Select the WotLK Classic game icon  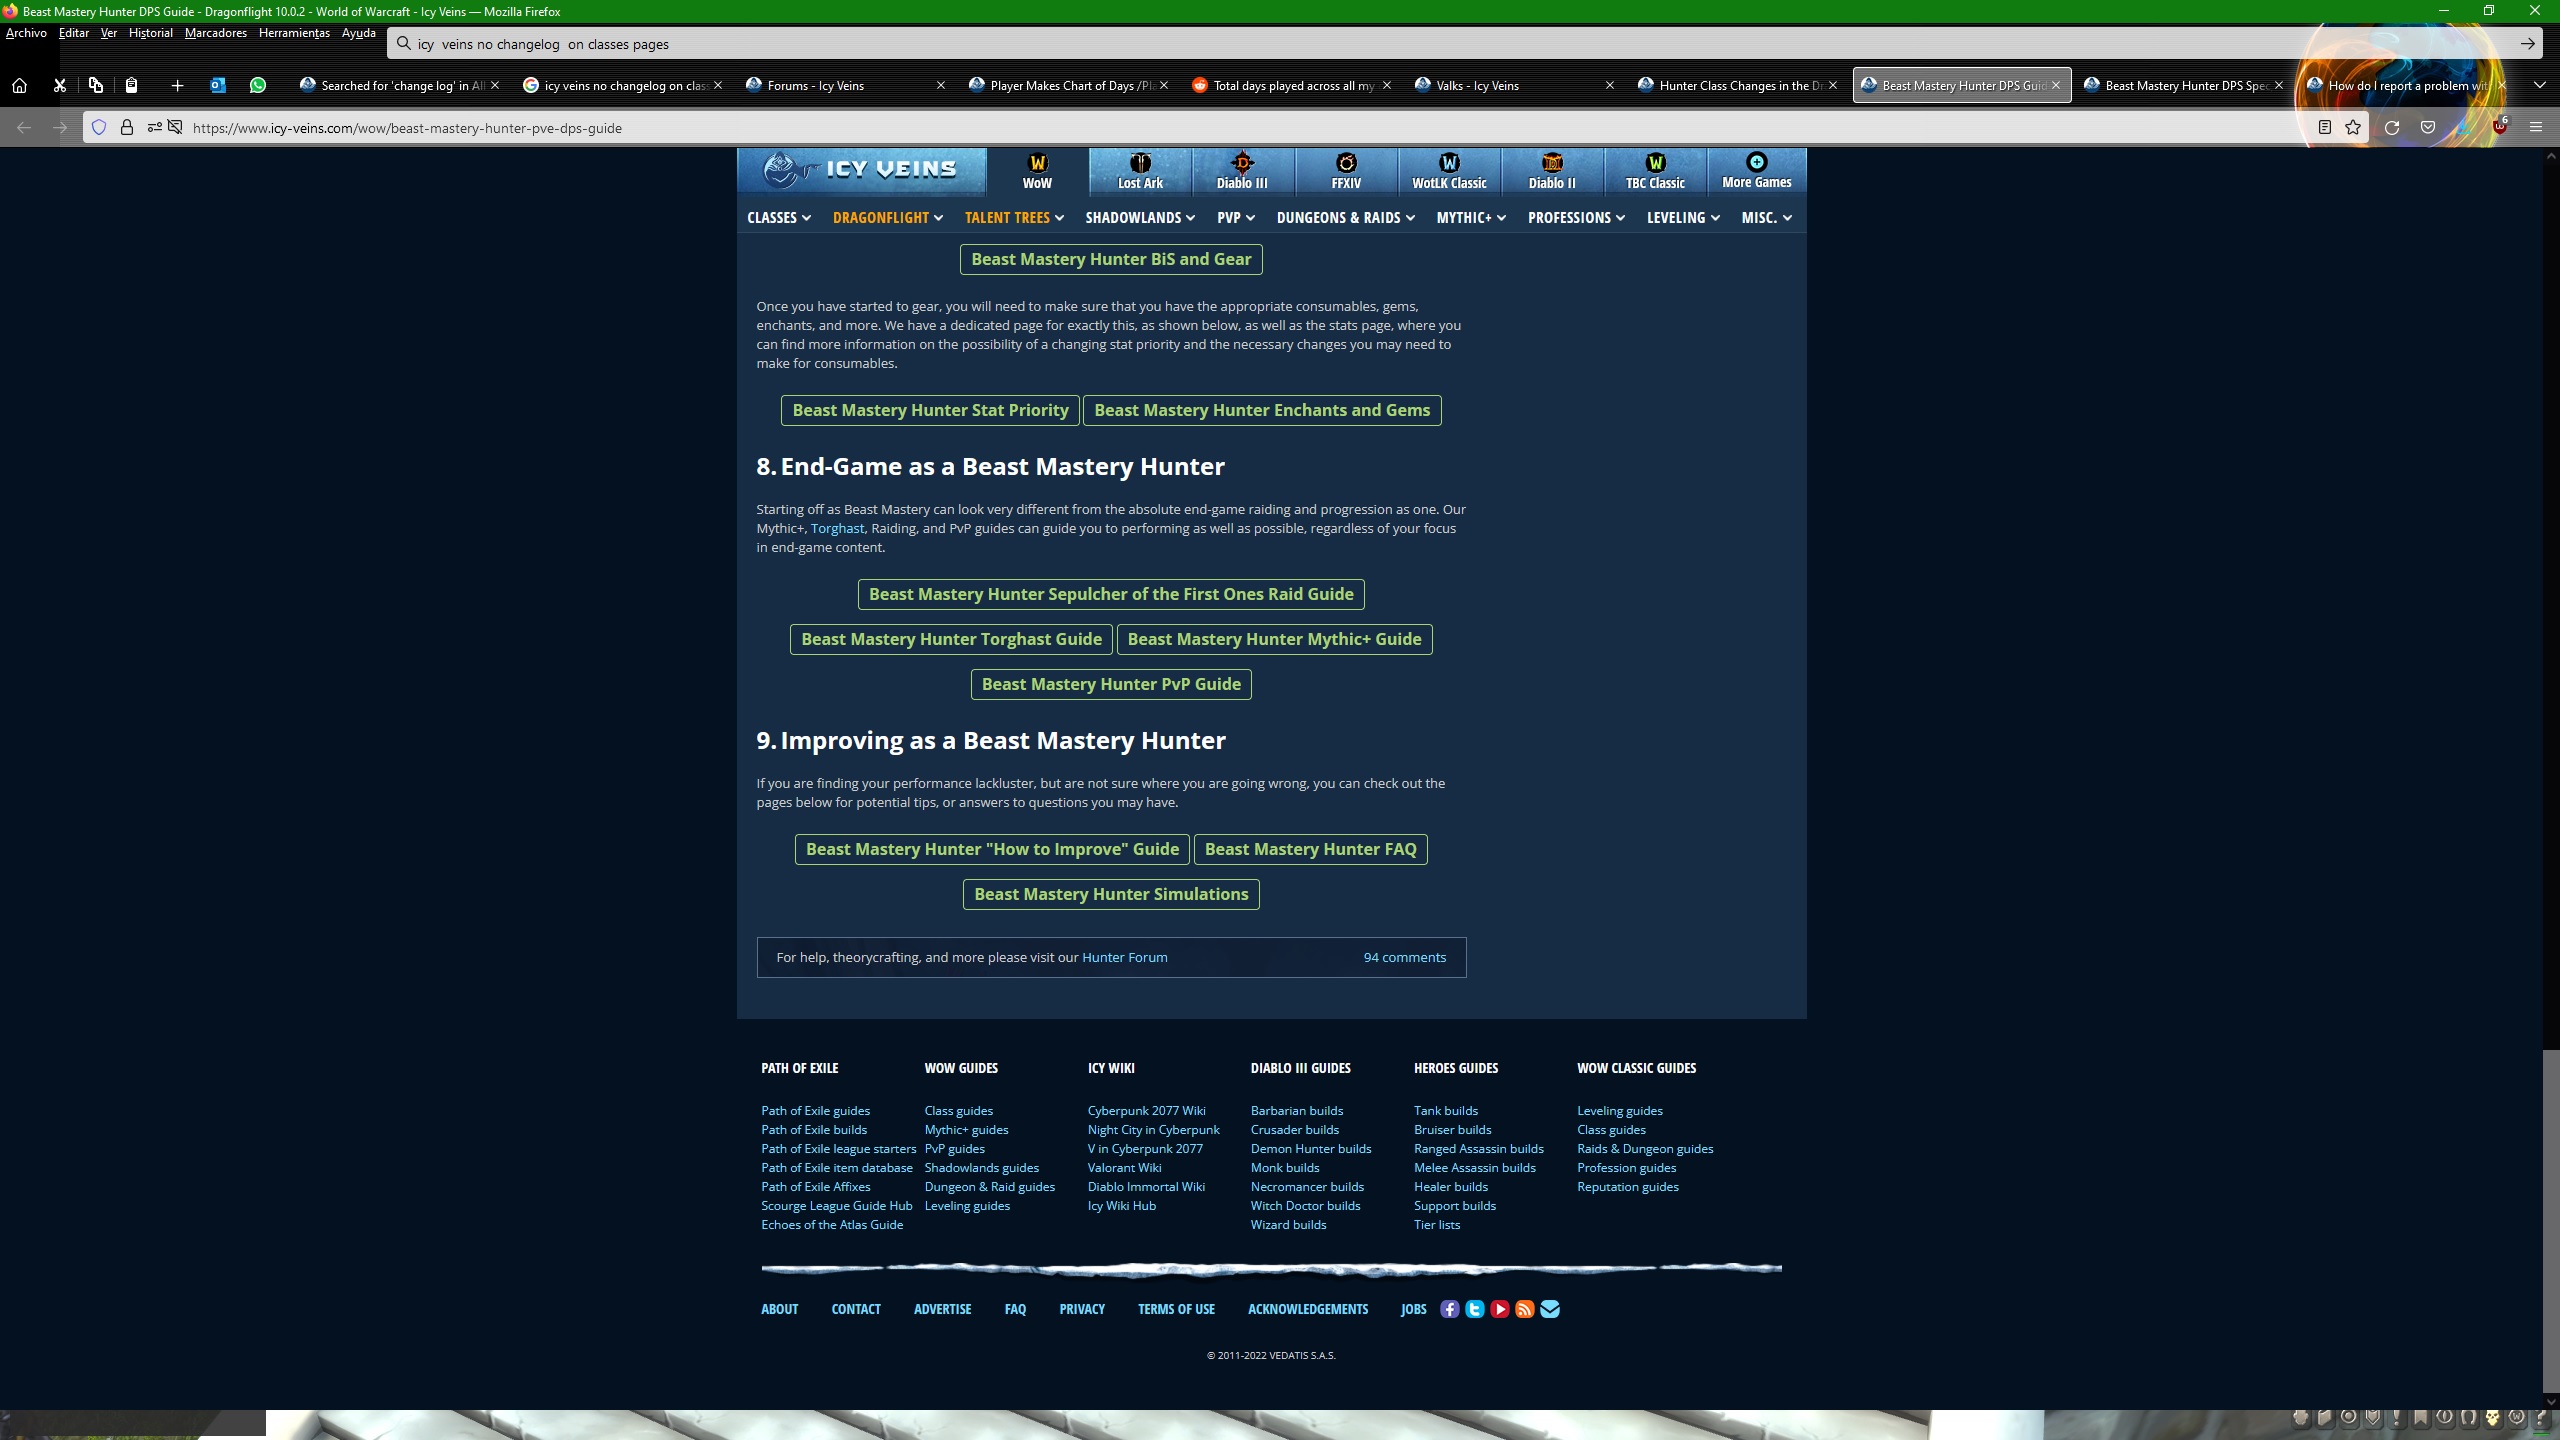coord(1449,170)
